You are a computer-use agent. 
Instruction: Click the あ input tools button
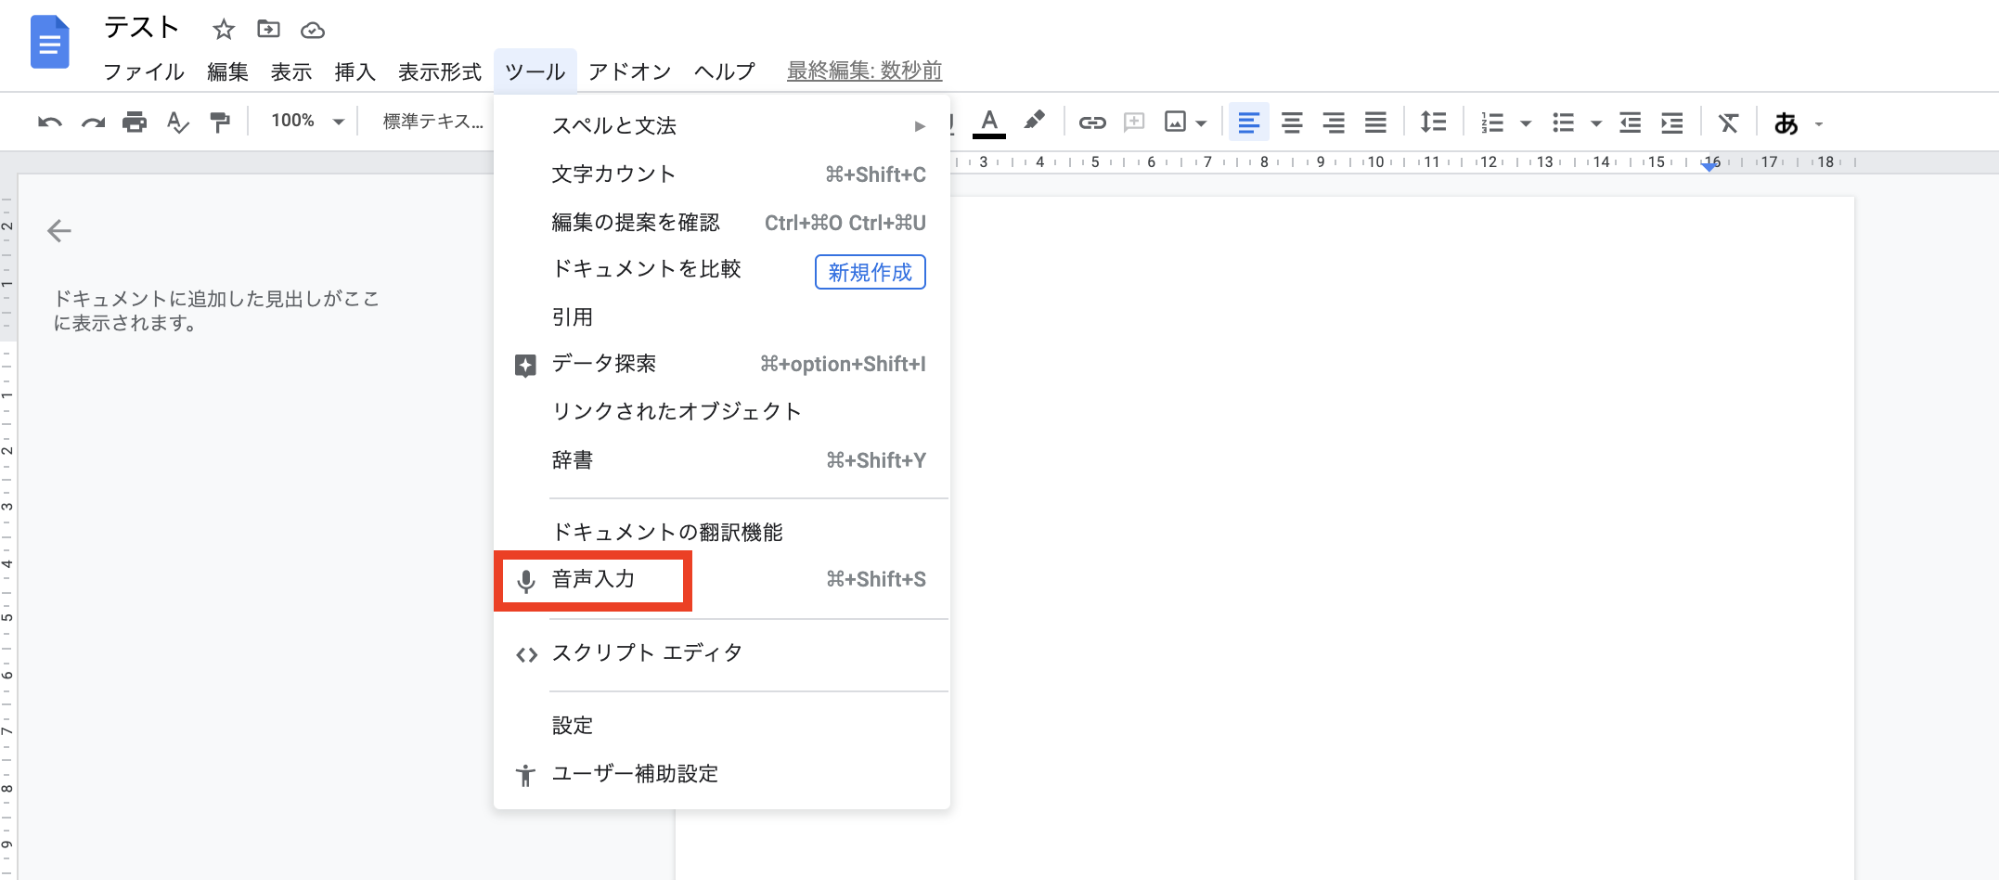pos(1786,123)
